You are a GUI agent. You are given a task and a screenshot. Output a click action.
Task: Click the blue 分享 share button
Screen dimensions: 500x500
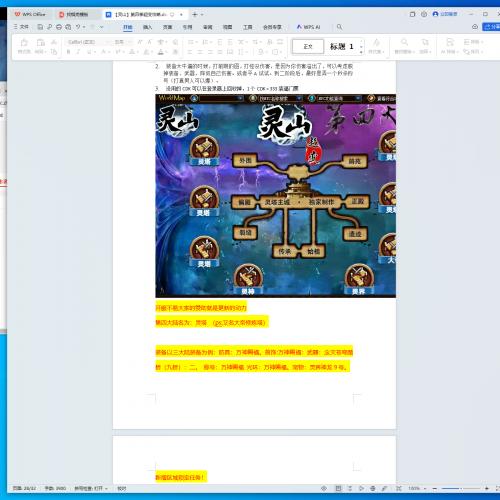pos(491,27)
